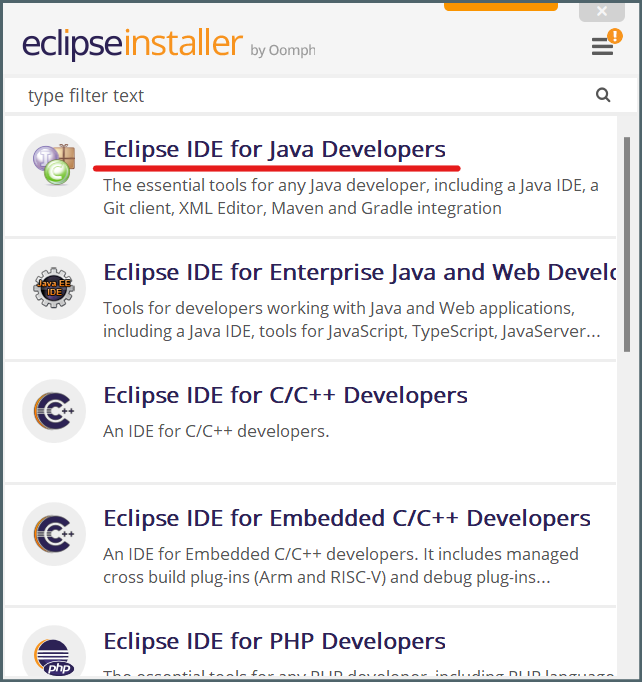Image resolution: width=642 pixels, height=682 pixels.
Task: Select Eclipse IDE for Java Developers
Action: [x=274, y=149]
